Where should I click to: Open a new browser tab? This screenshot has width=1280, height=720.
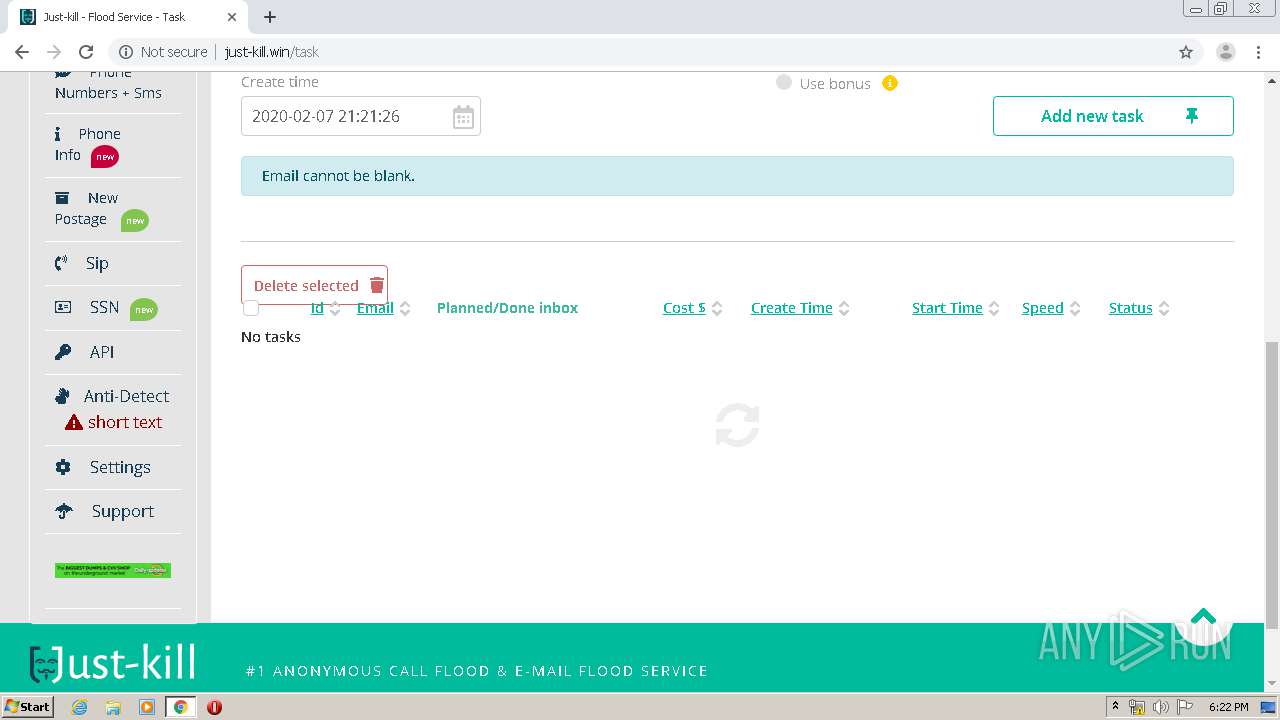[270, 17]
